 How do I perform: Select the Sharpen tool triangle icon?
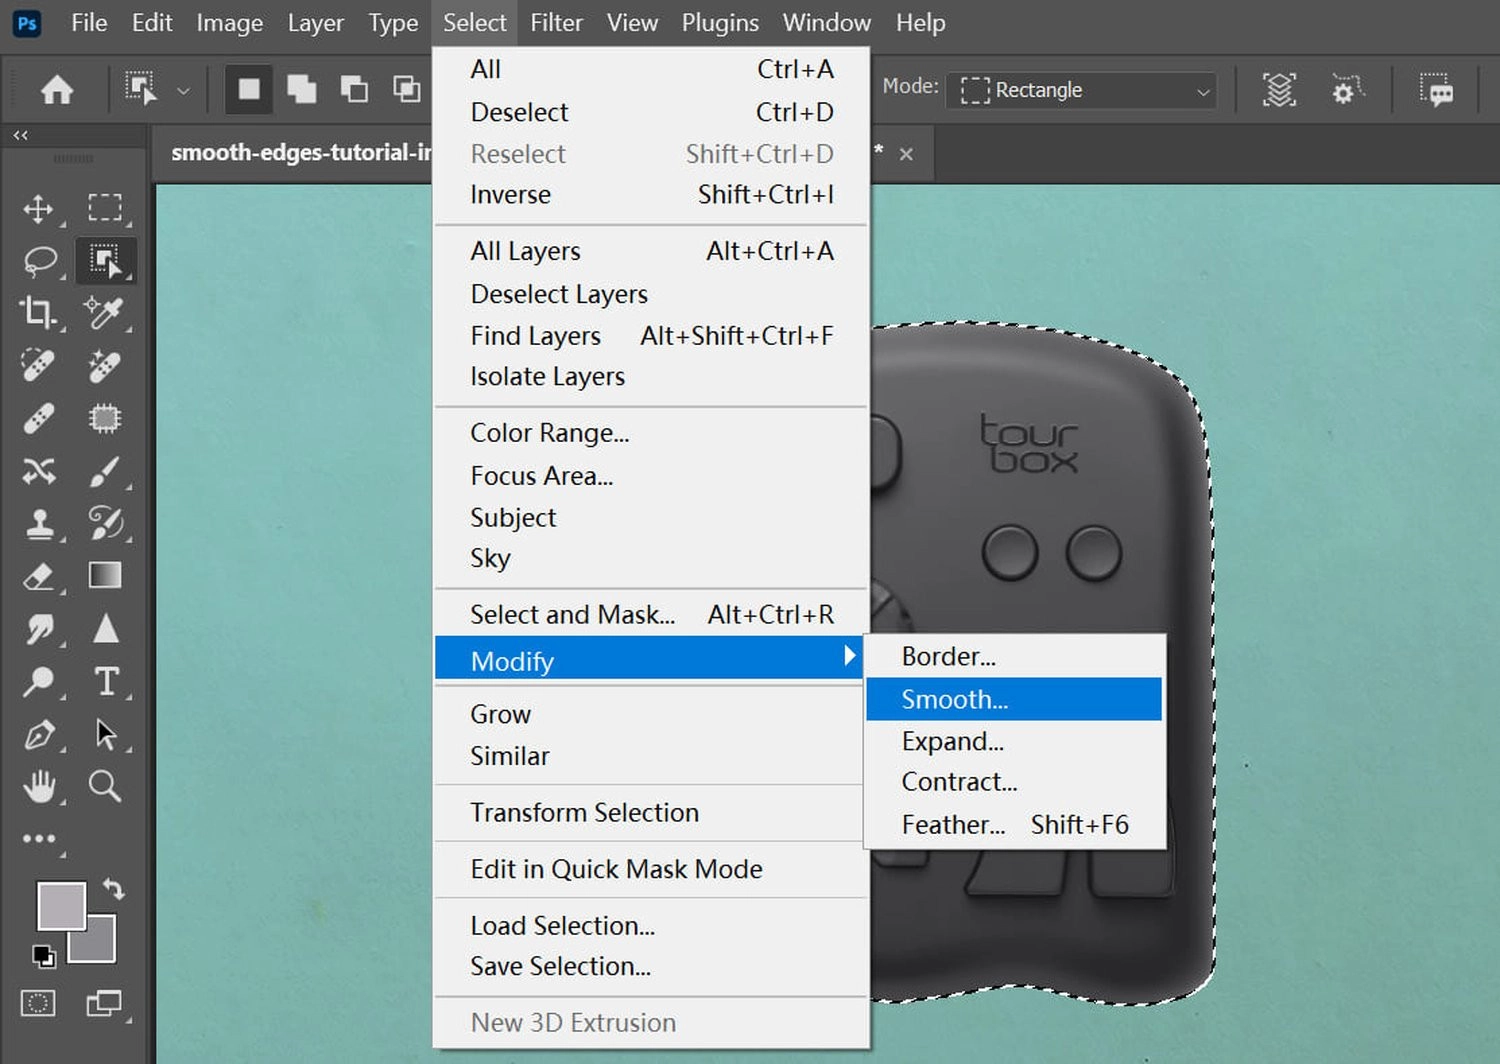point(105,628)
